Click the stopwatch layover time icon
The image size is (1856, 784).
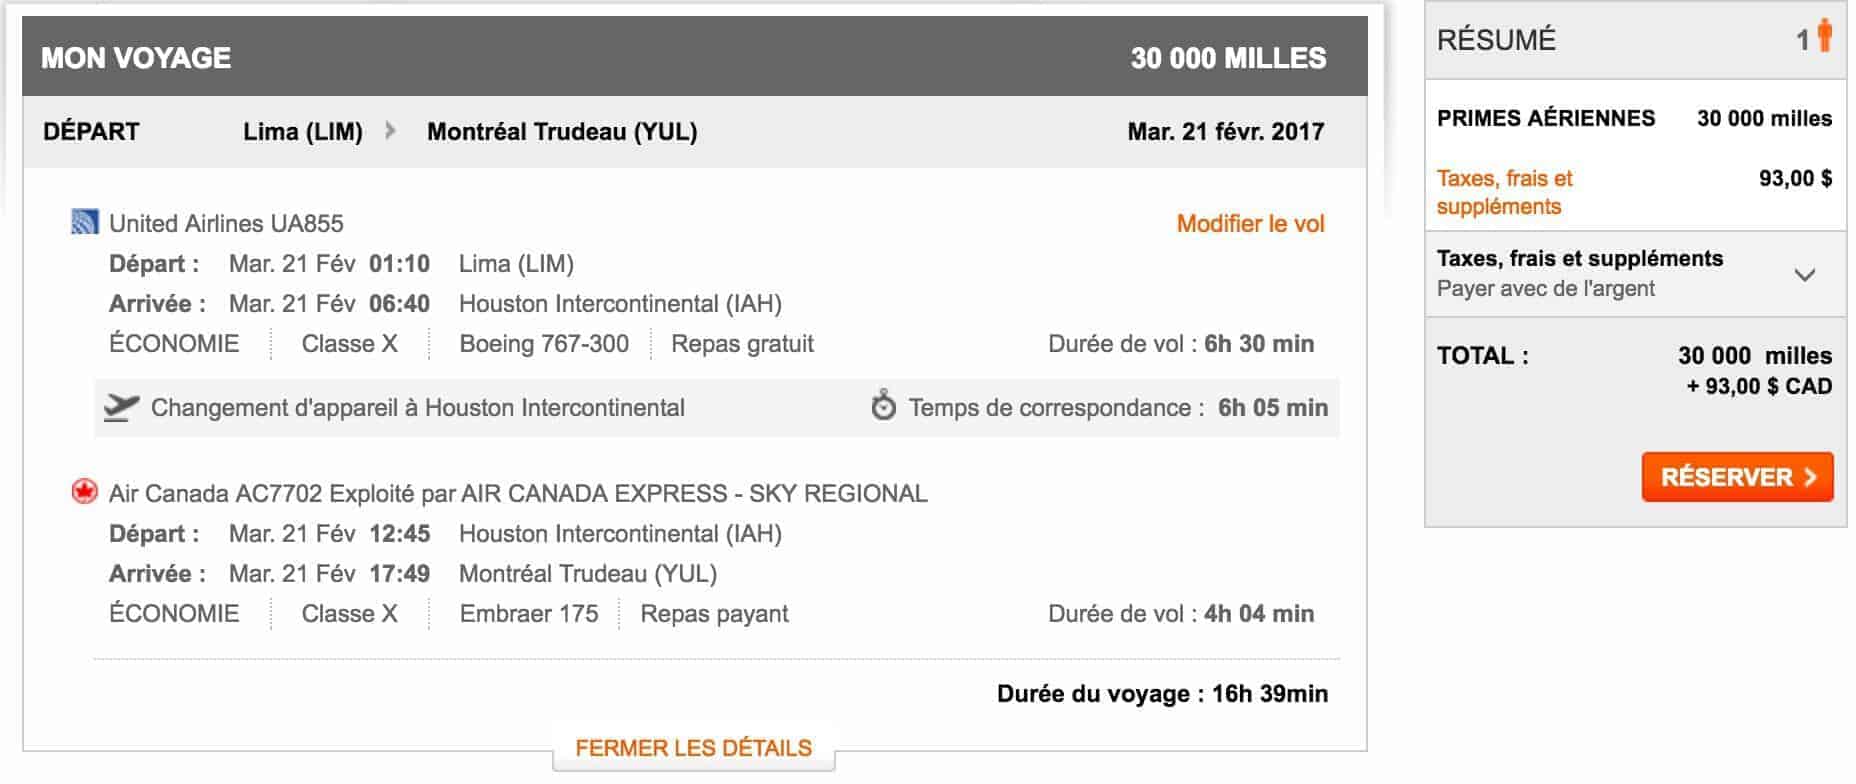coord(883,406)
